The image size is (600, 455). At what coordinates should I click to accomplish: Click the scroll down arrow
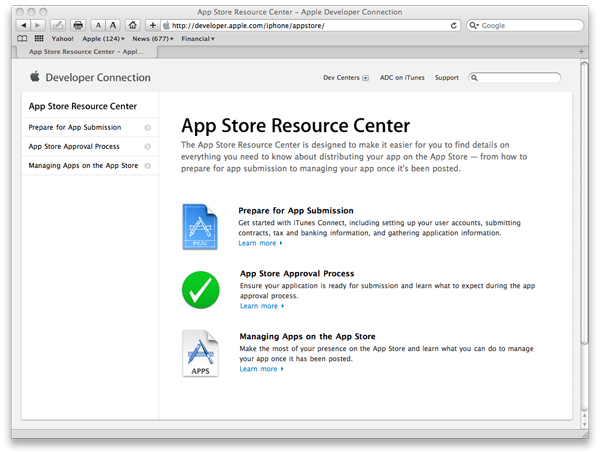point(584,424)
